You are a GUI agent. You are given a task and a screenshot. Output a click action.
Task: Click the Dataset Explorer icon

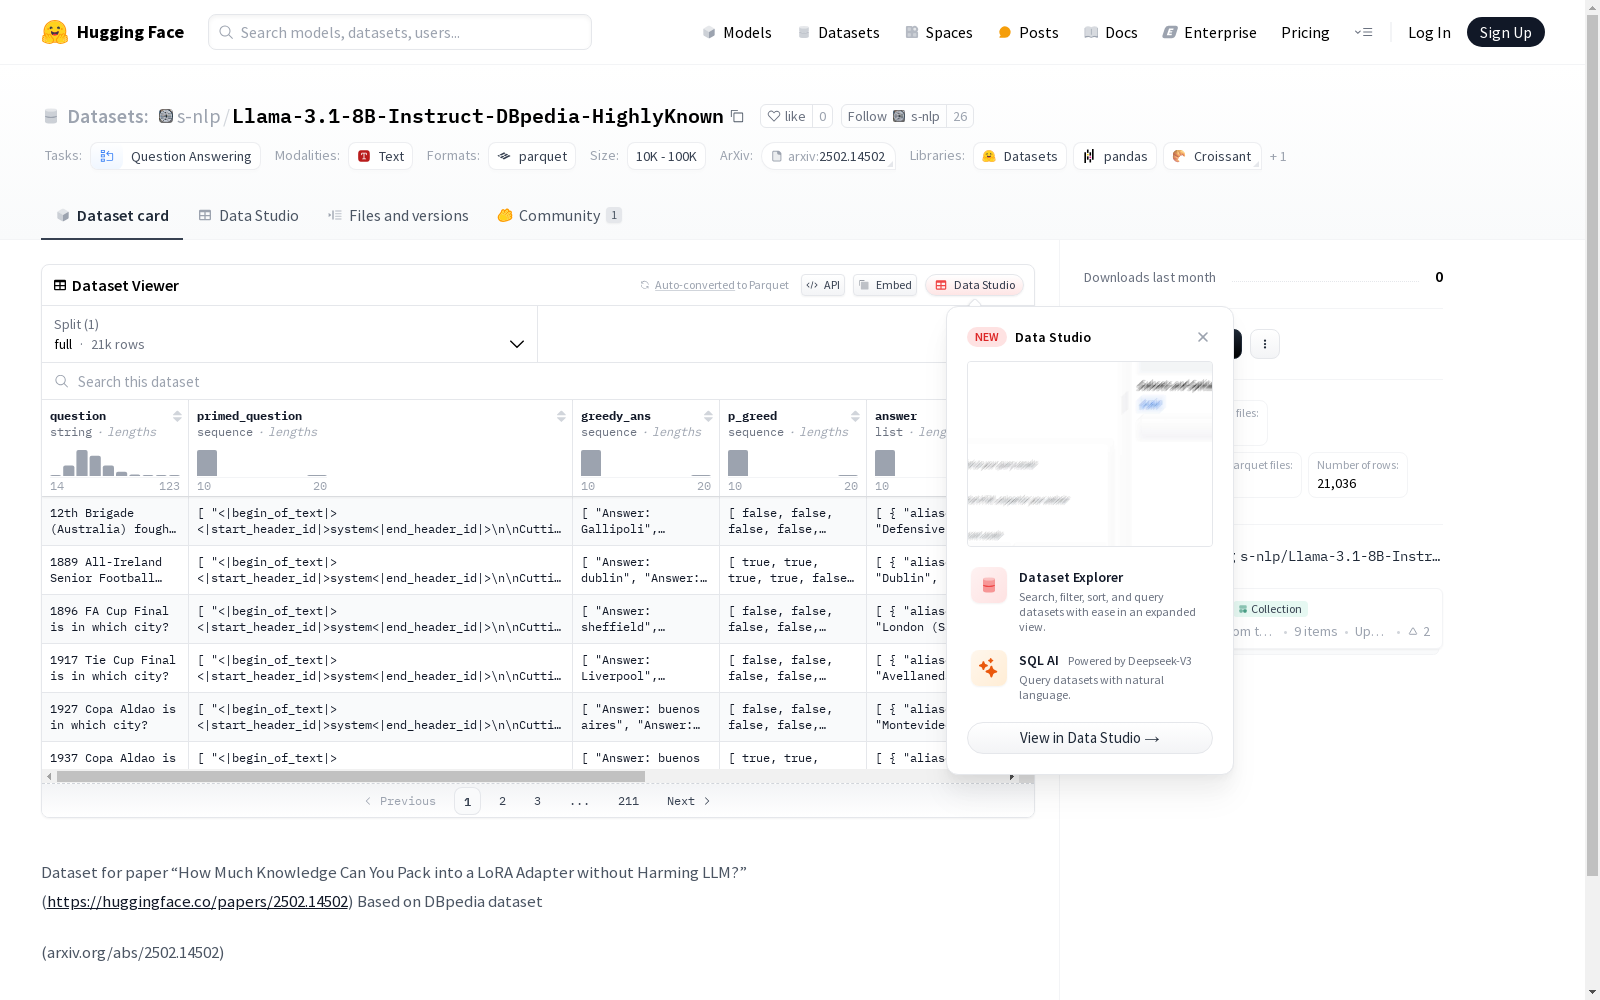coord(989,586)
